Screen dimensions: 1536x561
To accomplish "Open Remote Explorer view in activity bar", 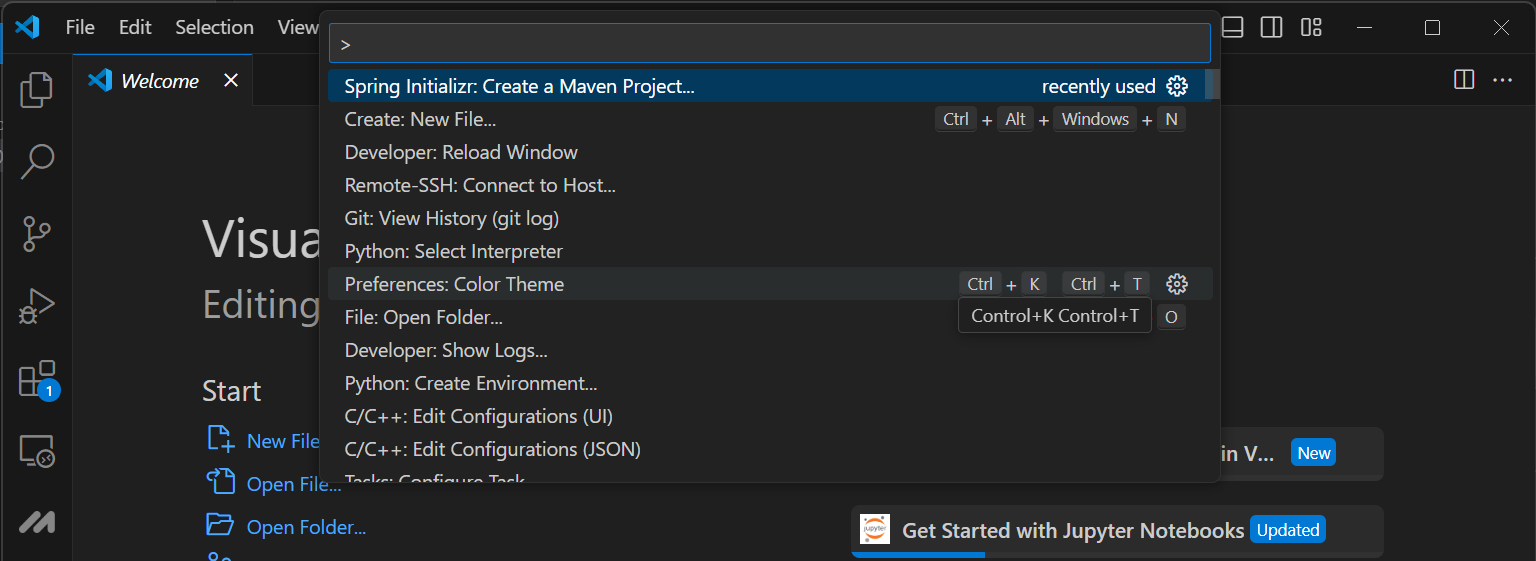I will (38, 452).
